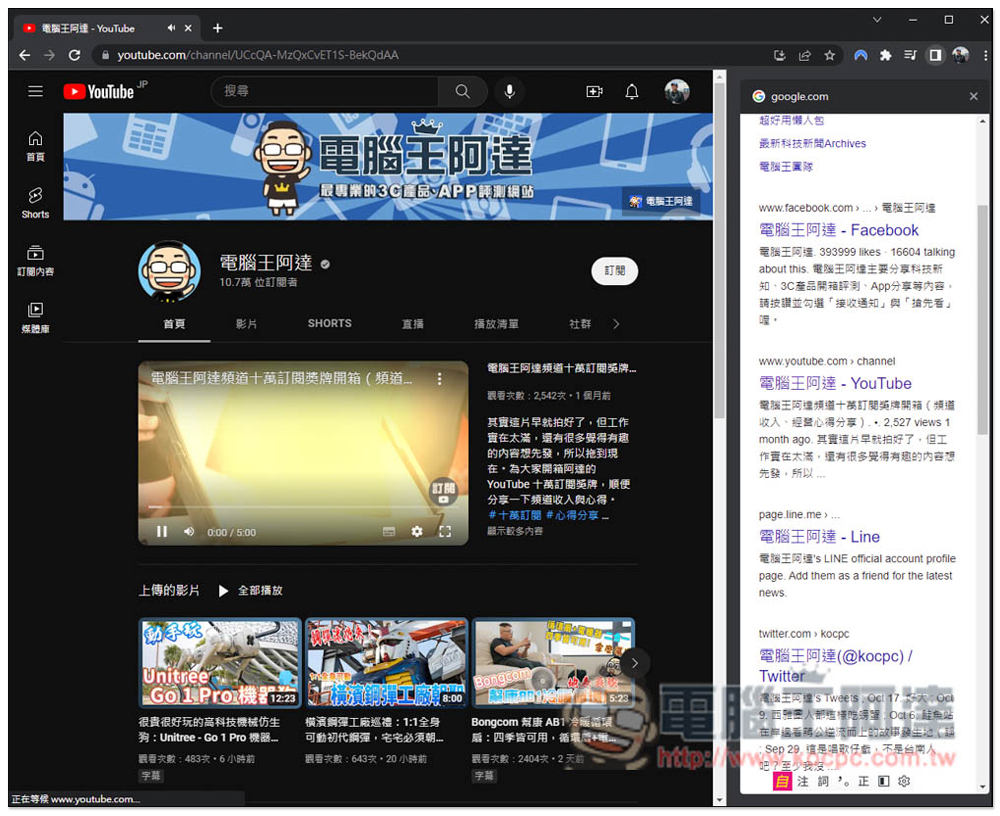Expand description with 顯示較多內容
This screenshot has width=1000, height=816.
[515, 531]
